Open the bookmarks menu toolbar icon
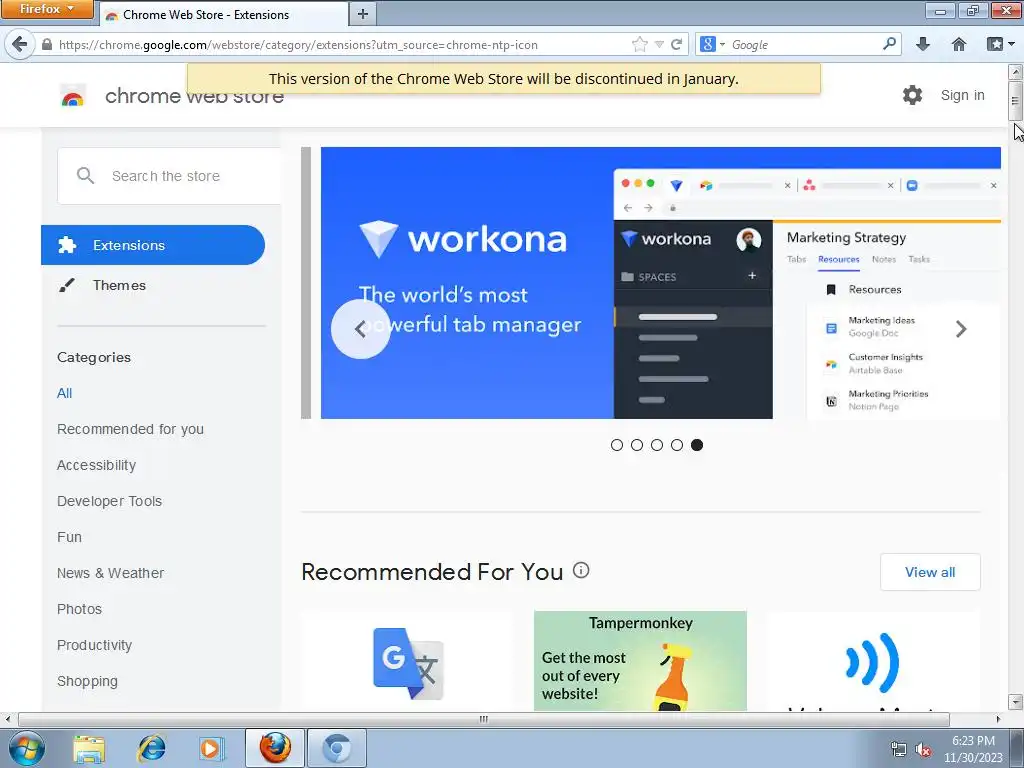 (x=995, y=44)
